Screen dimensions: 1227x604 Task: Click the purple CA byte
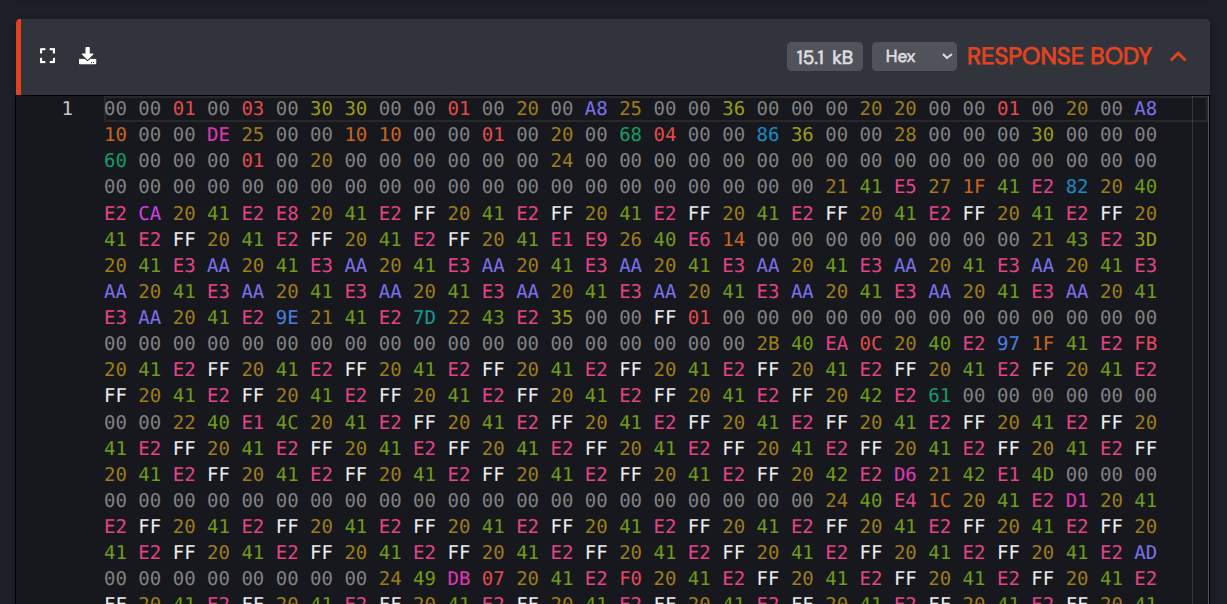(150, 212)
